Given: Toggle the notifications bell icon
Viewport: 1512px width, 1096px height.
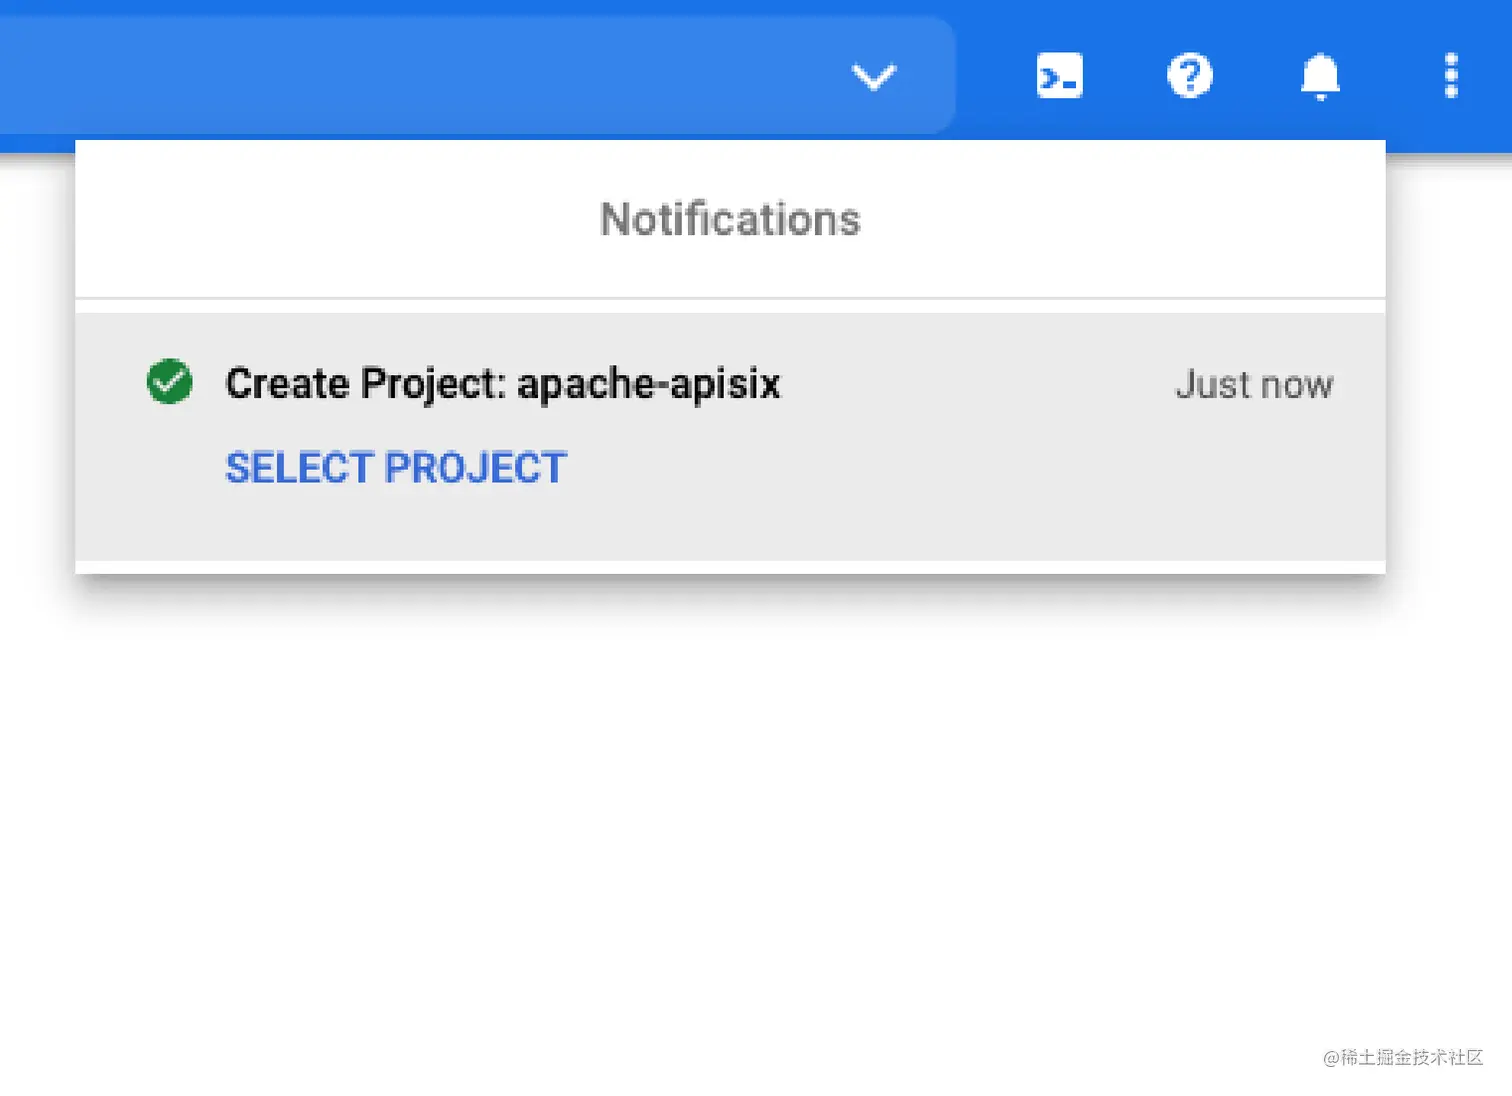Looking at the screenshot, I should point(1320,76).
